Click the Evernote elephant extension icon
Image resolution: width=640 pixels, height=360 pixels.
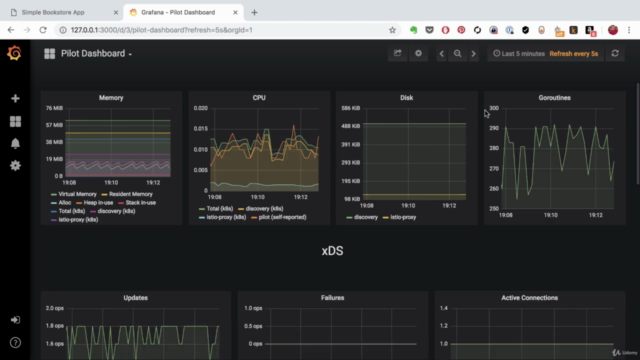pos(413,30)
